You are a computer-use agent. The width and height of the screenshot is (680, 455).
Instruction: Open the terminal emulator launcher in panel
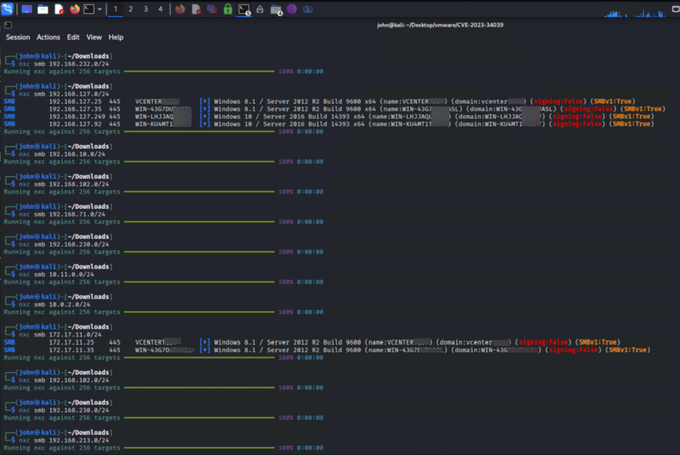pos(89,9)
